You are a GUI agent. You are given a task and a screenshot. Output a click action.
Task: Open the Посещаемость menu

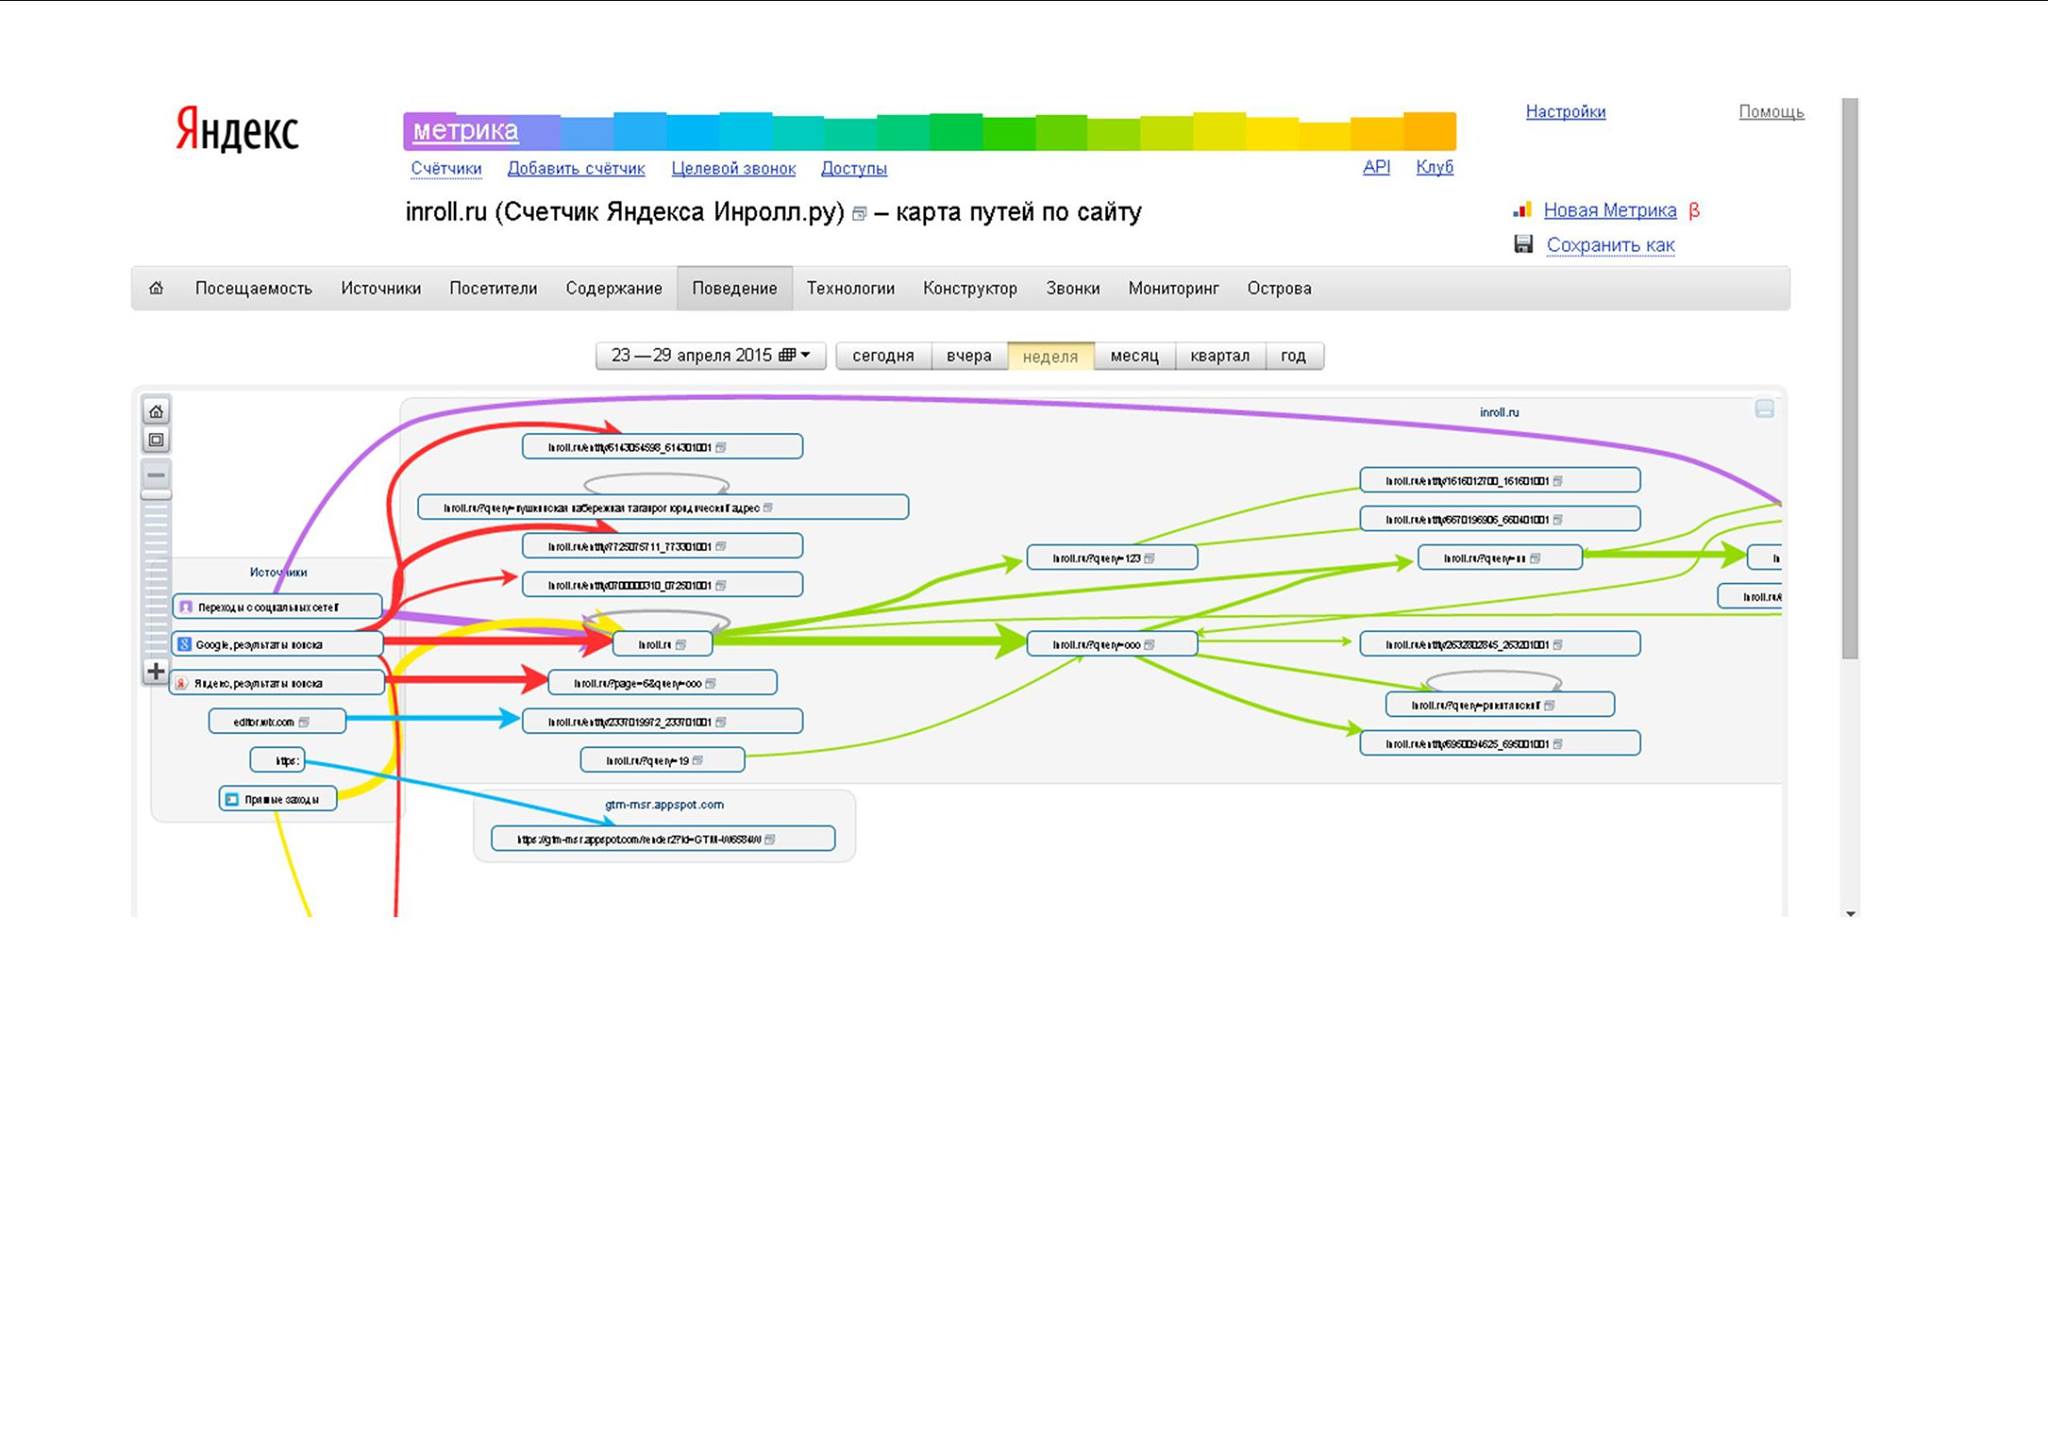[254, 288]
